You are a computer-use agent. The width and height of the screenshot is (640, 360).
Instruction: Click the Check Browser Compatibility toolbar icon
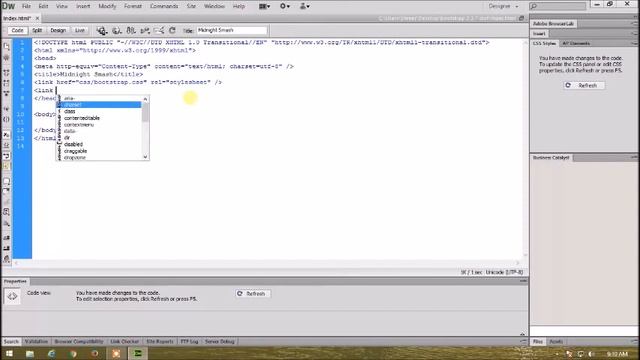(x=159, y=31)
